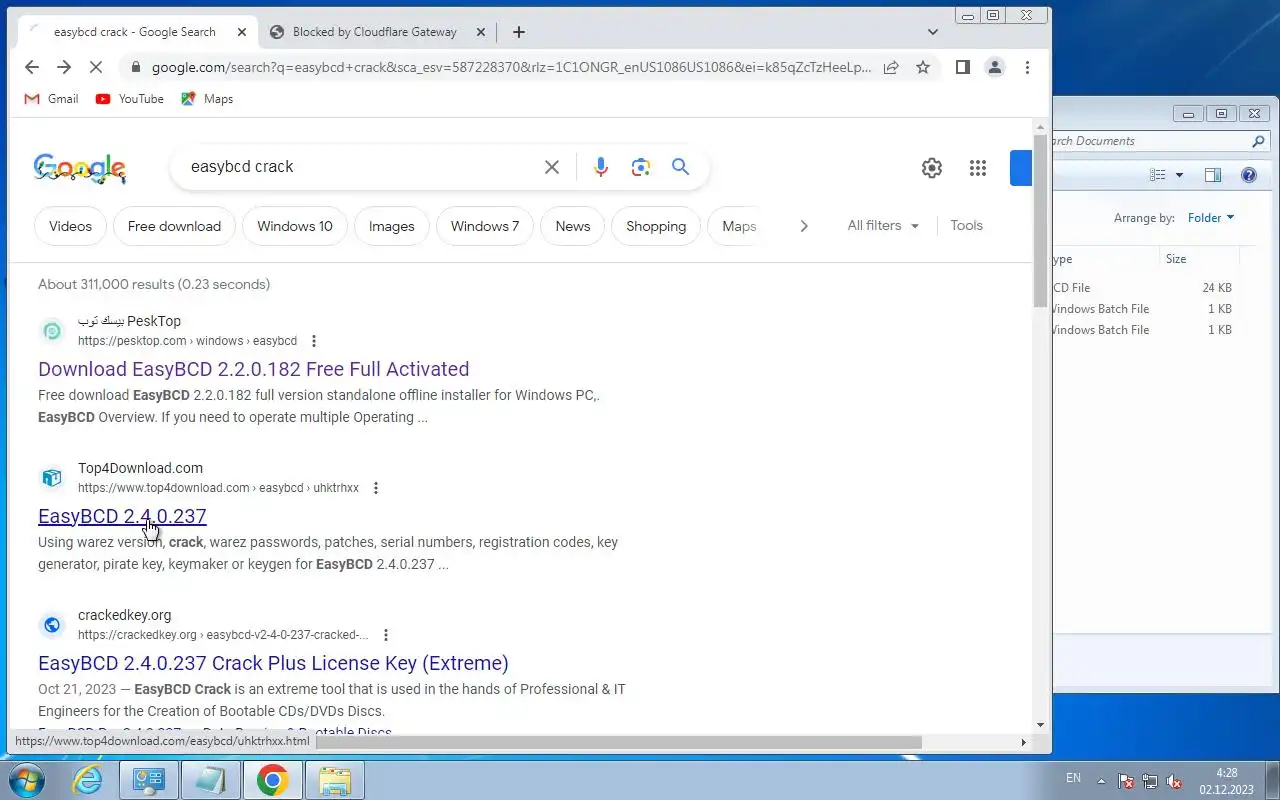Click into the Google search field
Screen dimensions: 1280x800
click(x=360, y=167)
